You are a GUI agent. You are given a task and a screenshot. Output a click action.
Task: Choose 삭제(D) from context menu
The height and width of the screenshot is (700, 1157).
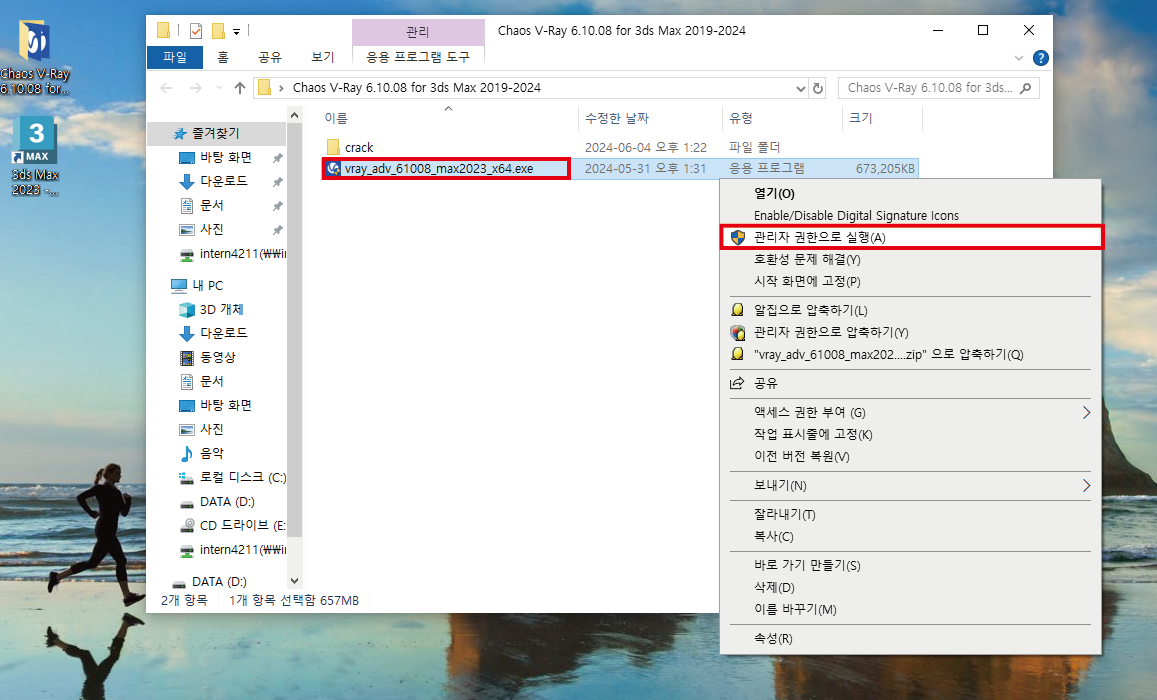tap(911, 587)
